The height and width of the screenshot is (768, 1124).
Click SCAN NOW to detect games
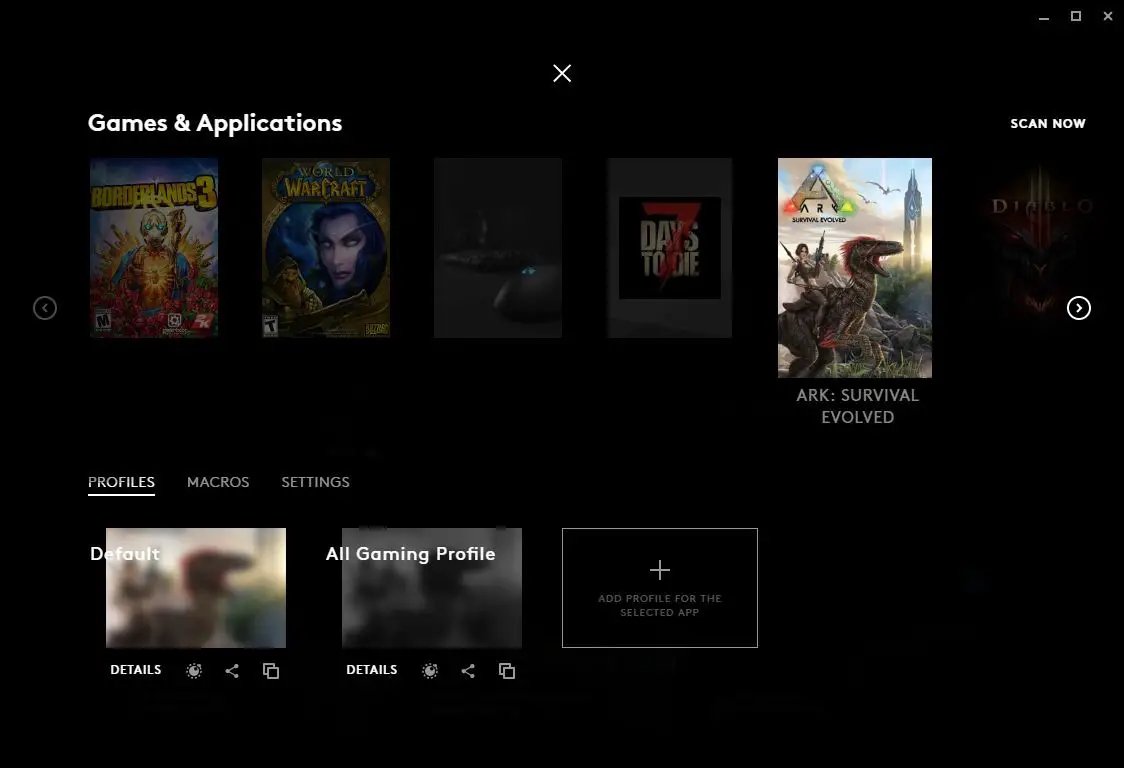tap(1047, 123)
